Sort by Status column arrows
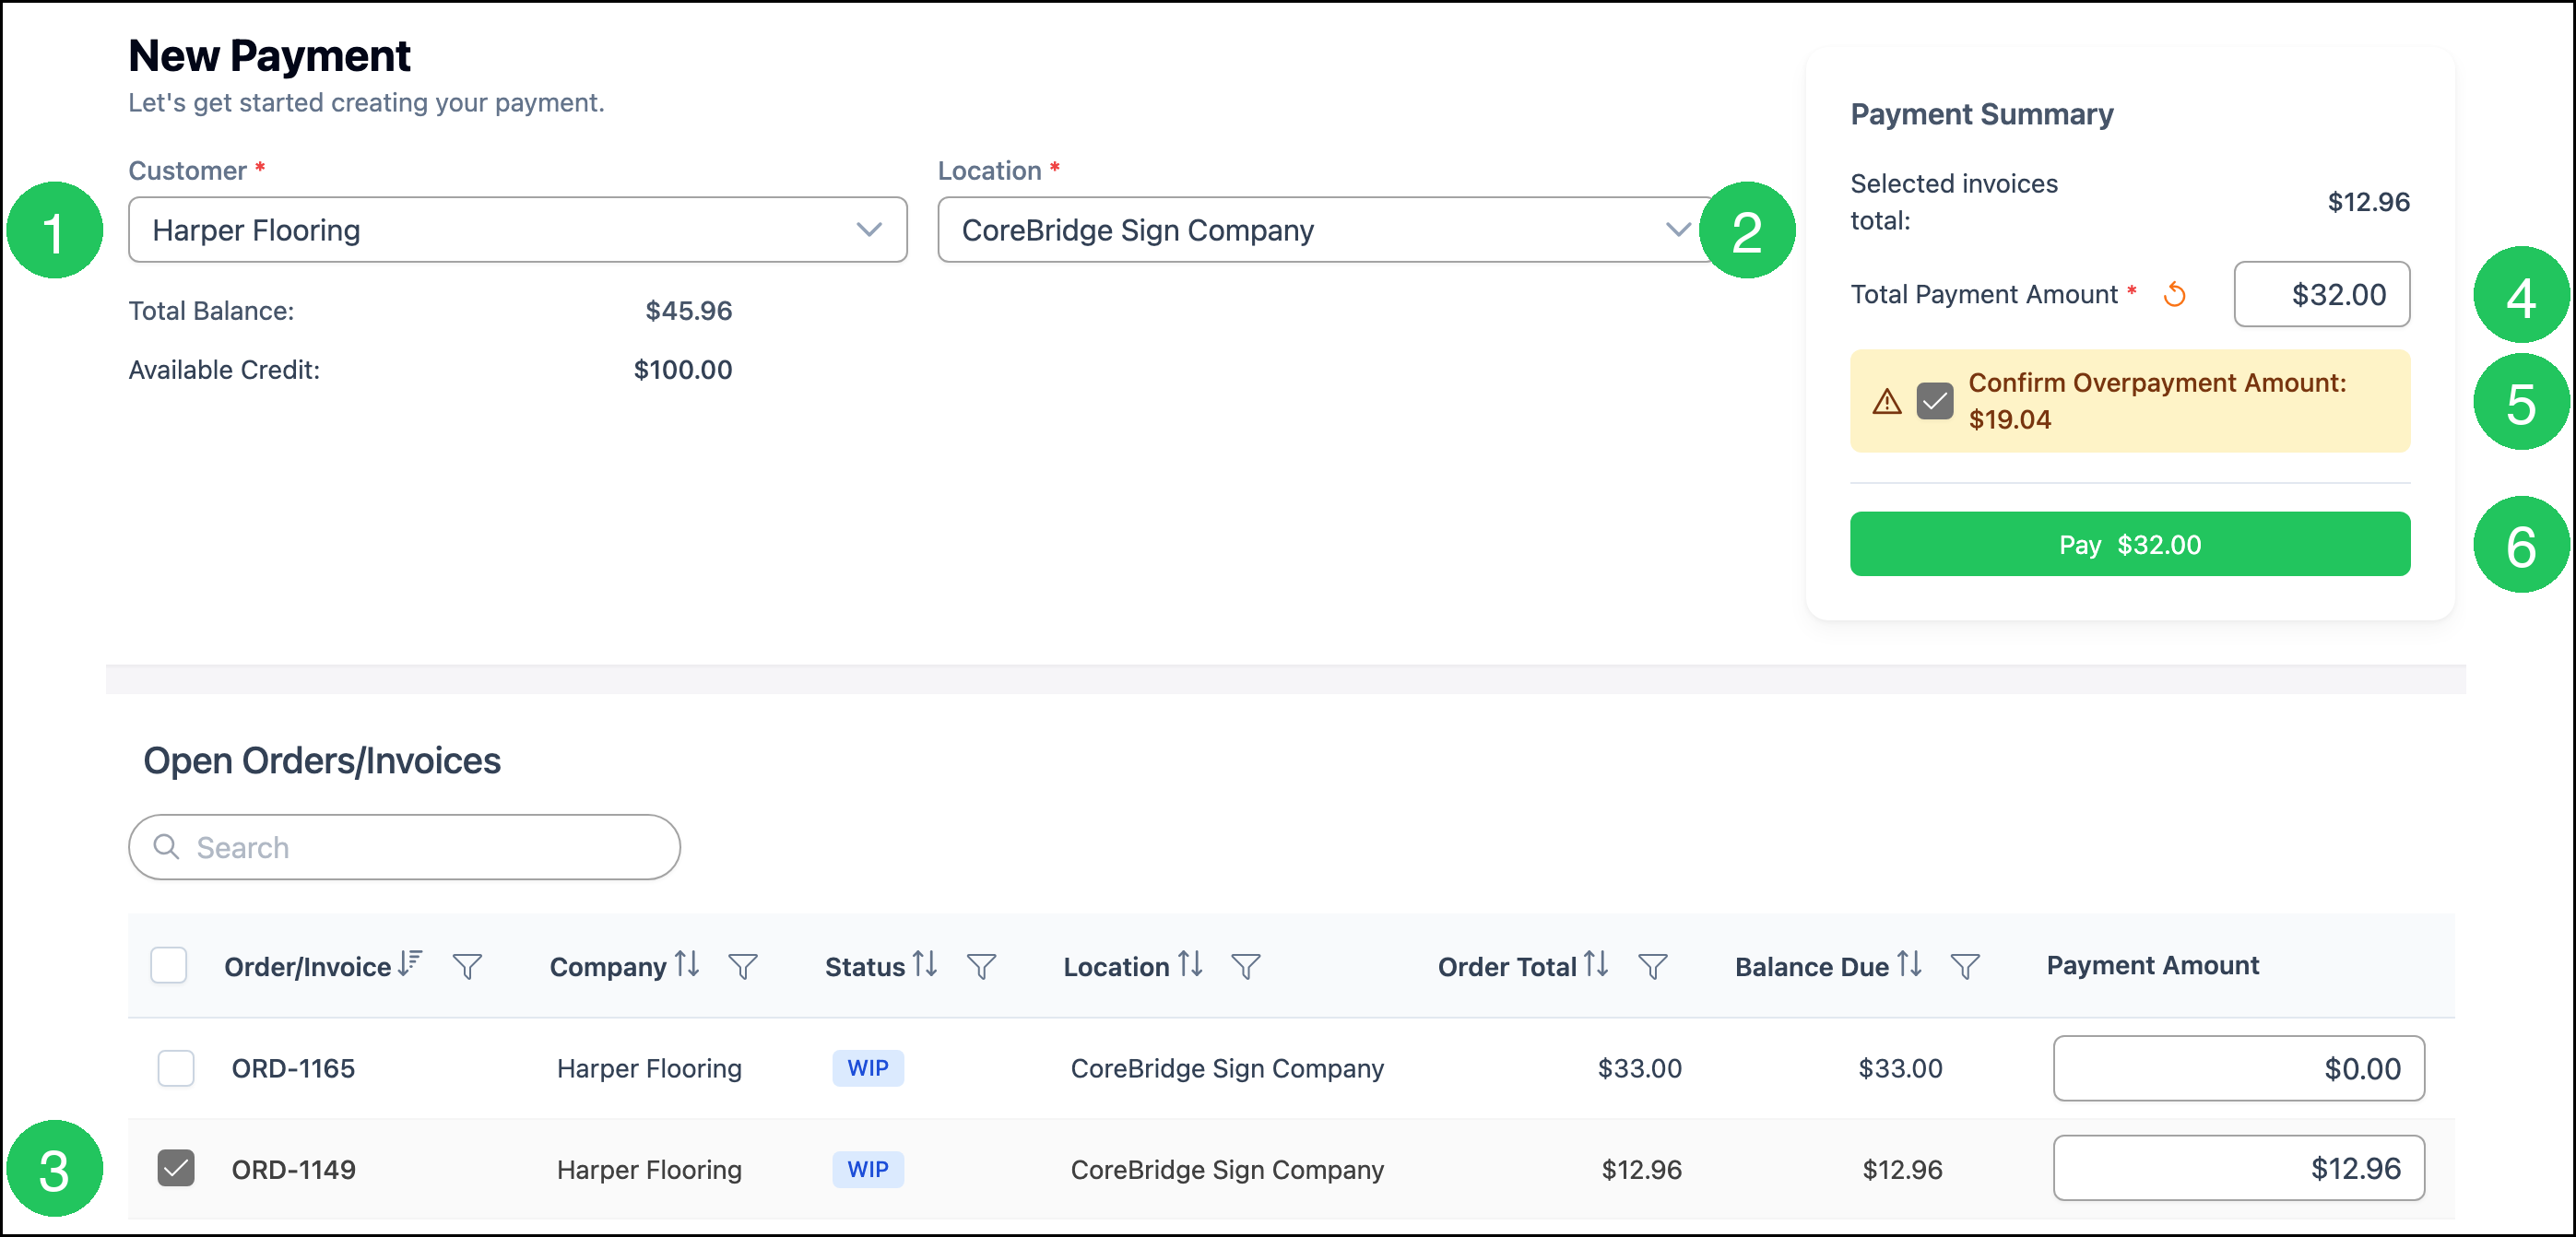 (925, 964)
